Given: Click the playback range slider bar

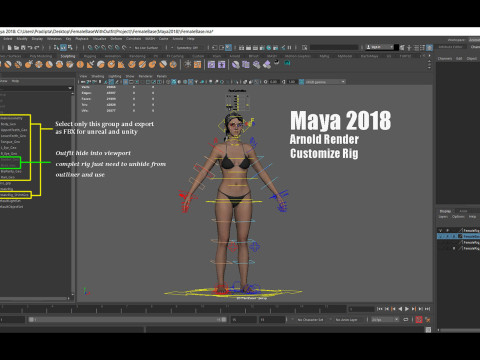Looking at the screenshot, I should pos(127,320).
